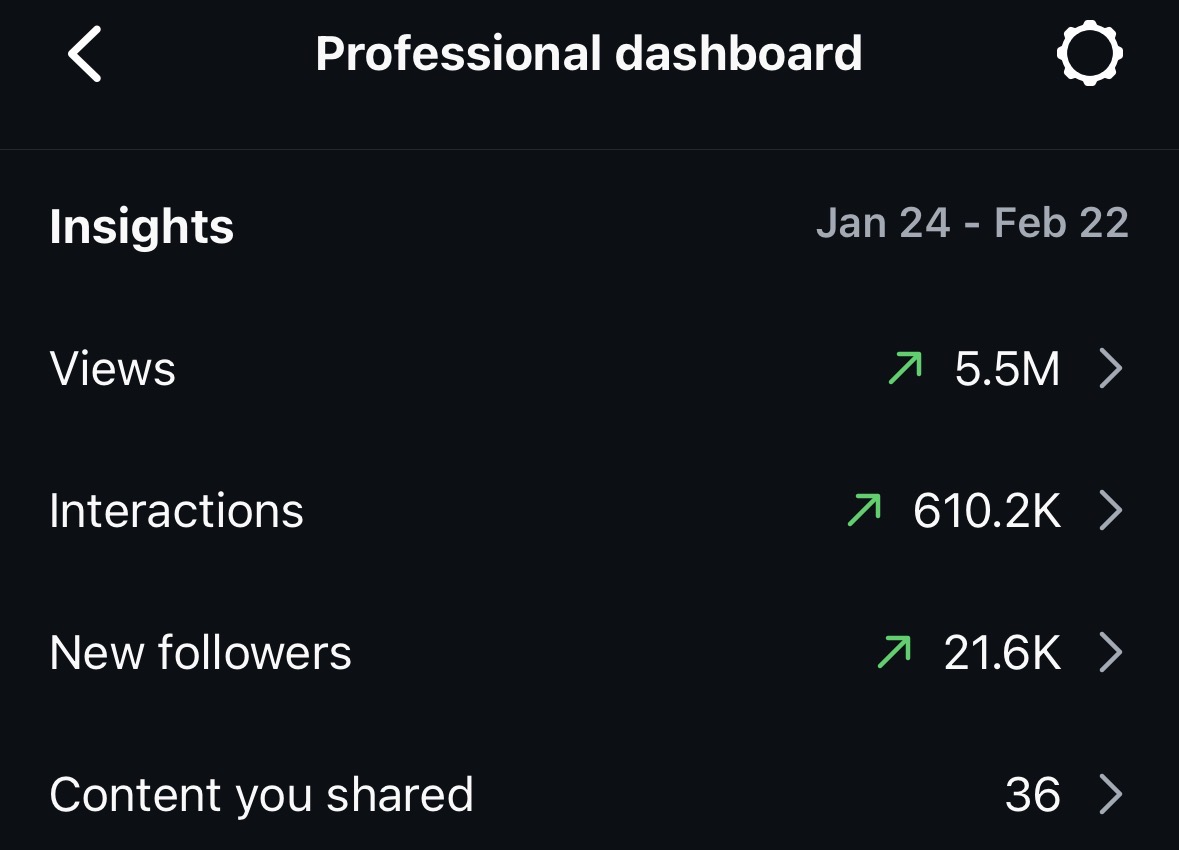Open the Interactions insights row label
Image resolution: width=1179 pixels, height=850 pixels.
(176, 512)
